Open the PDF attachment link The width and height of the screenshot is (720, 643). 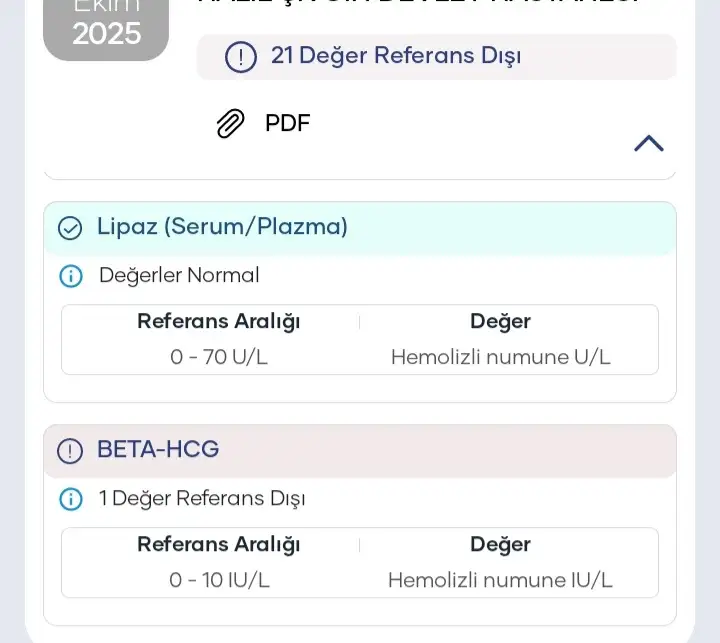pyautogui.click(x=287, y=123)
